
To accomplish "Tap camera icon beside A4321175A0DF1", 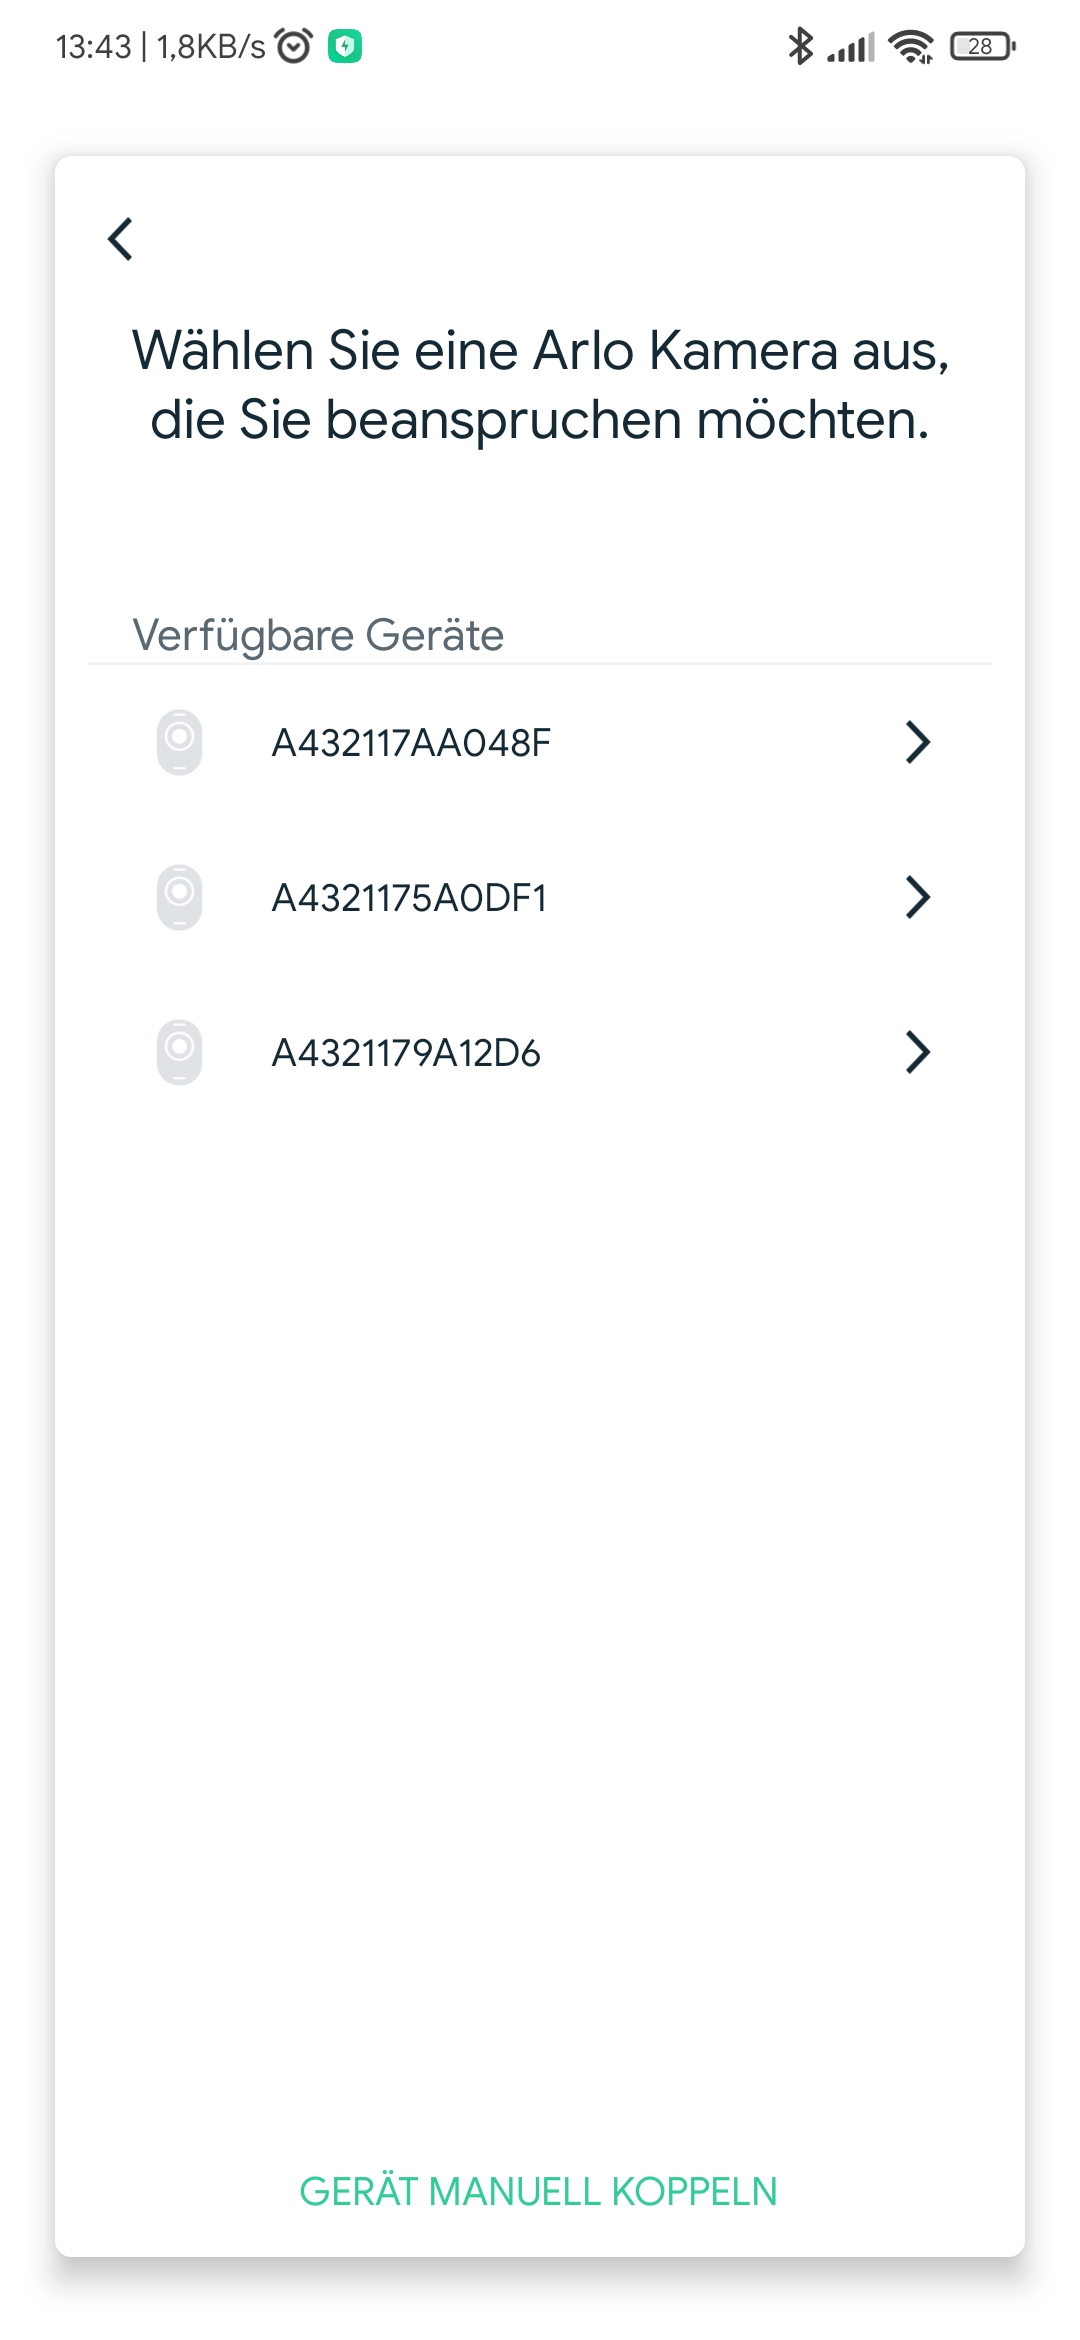I will 180,897.
